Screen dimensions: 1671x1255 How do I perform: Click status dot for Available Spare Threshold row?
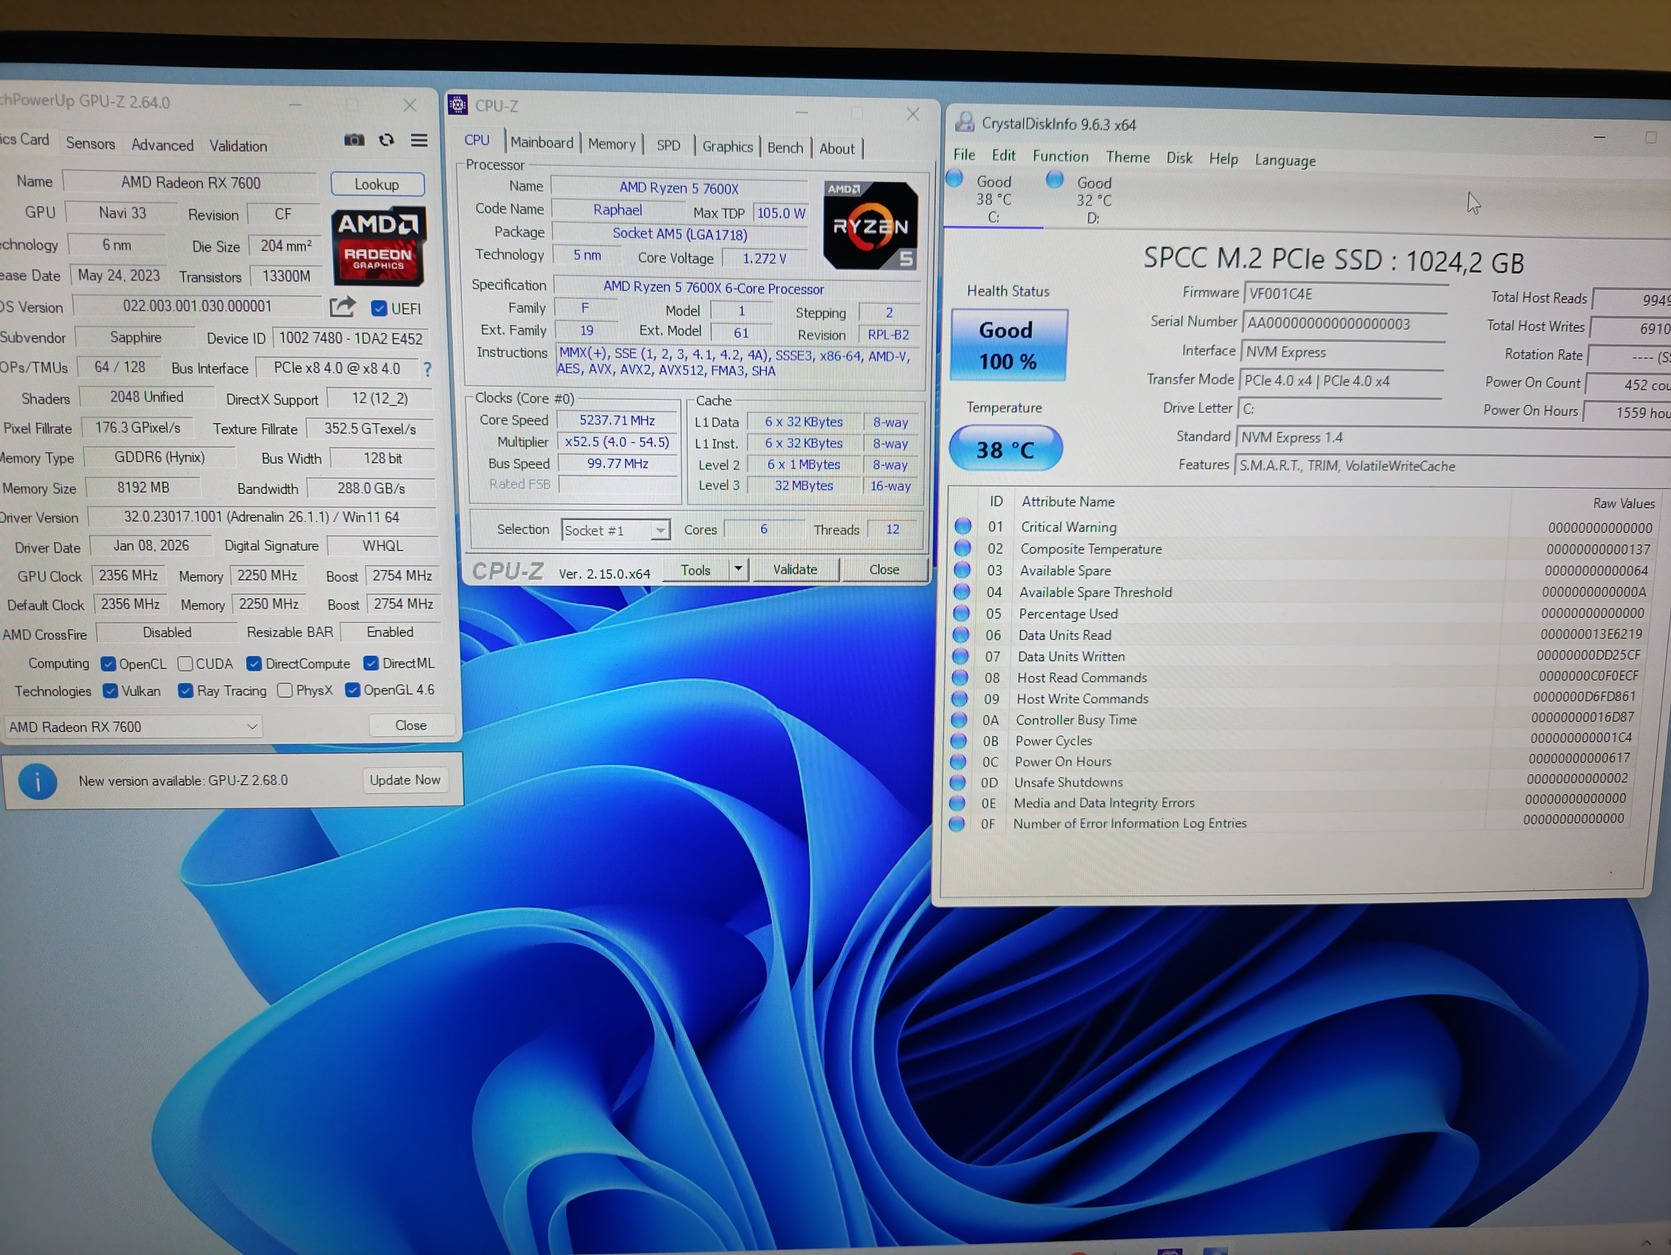962,591
